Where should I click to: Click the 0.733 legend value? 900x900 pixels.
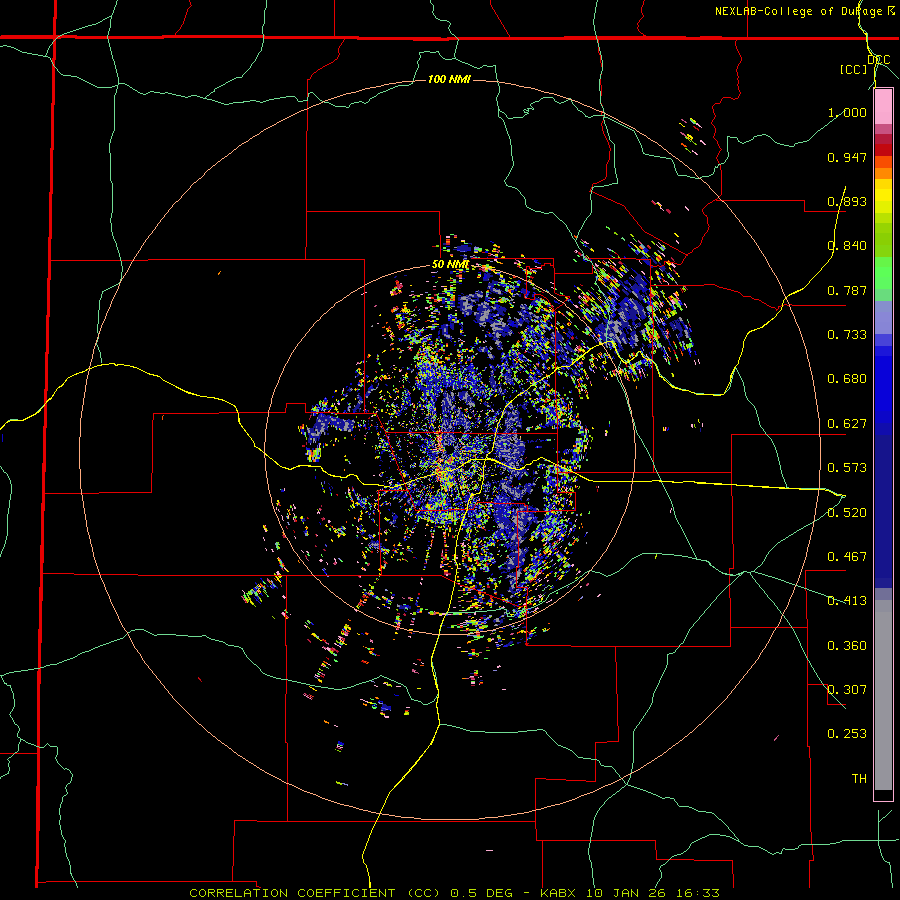click(847, 335)
